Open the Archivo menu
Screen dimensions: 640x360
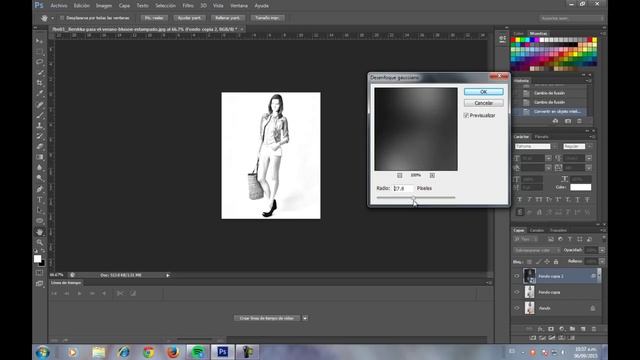pyautogui.click(x=59, y=6)
